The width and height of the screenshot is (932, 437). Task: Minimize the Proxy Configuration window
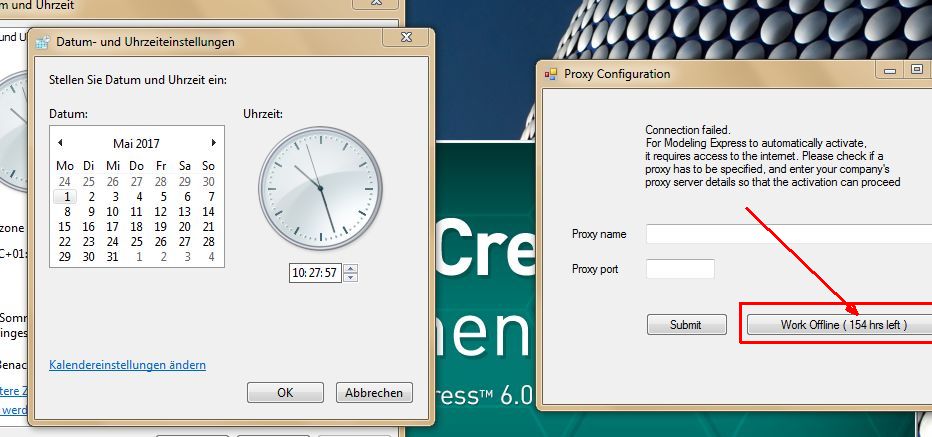click(890, 71)
